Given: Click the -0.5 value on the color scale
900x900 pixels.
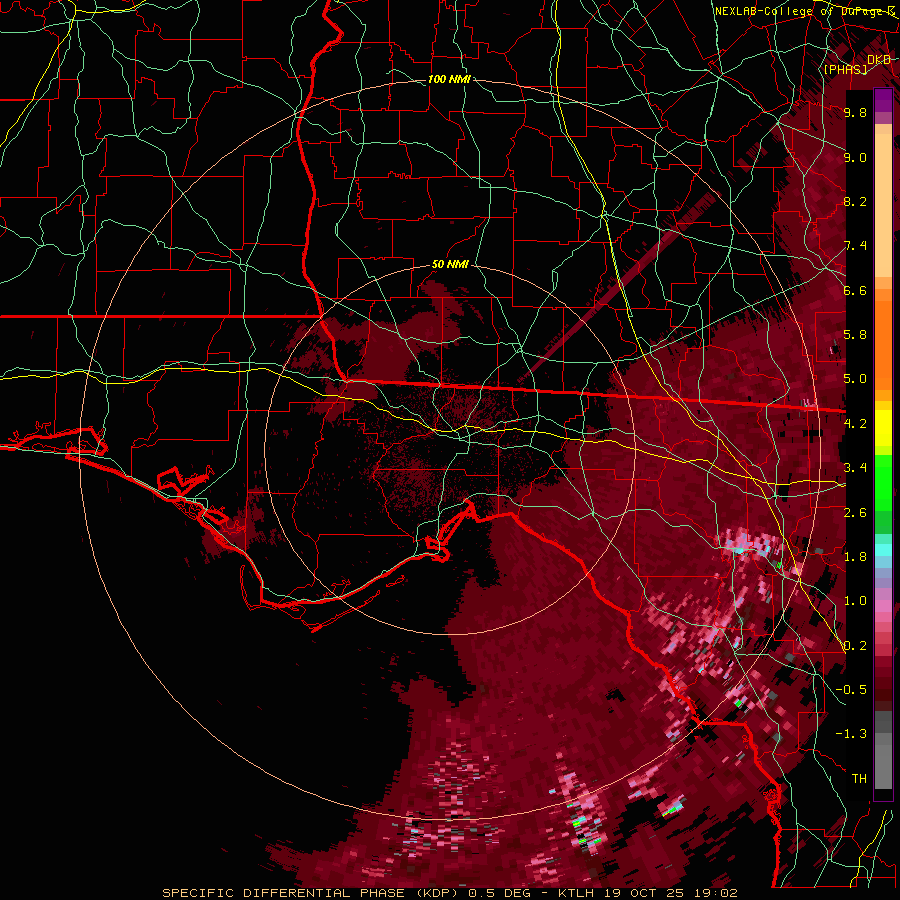Looking at the screenshot, I should [851, 690].
